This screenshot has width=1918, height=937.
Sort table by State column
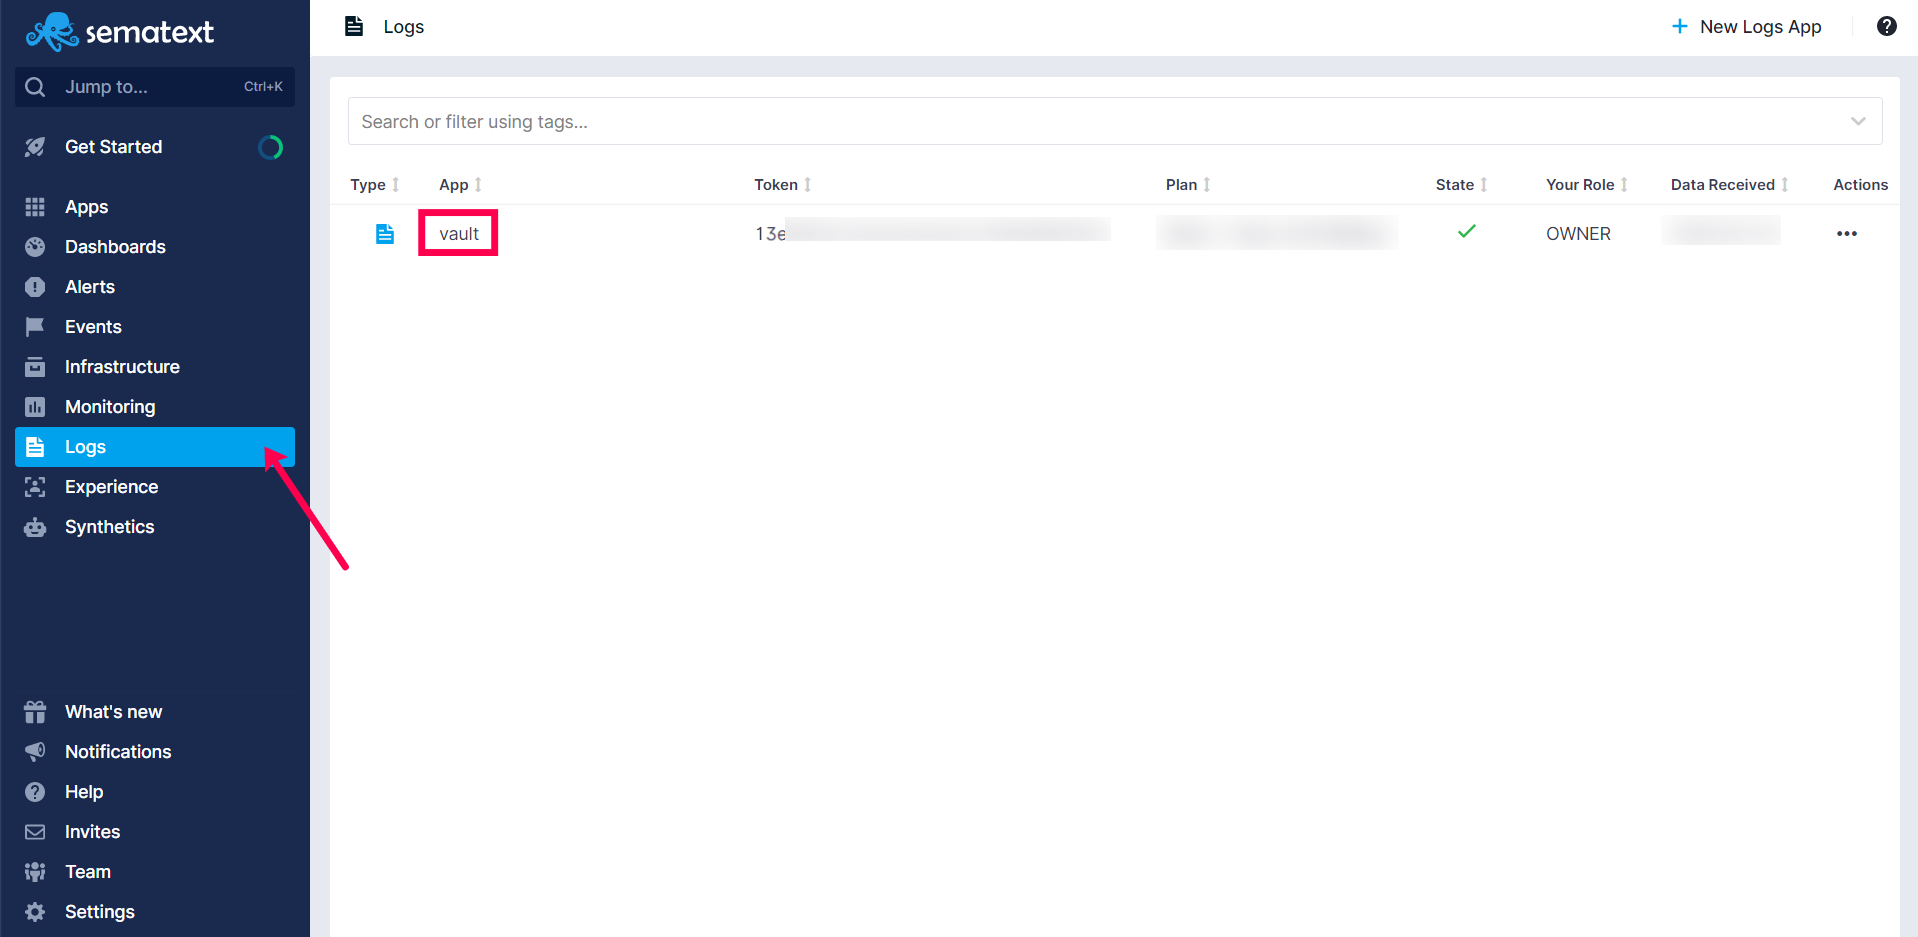[x=1462, y=185]
